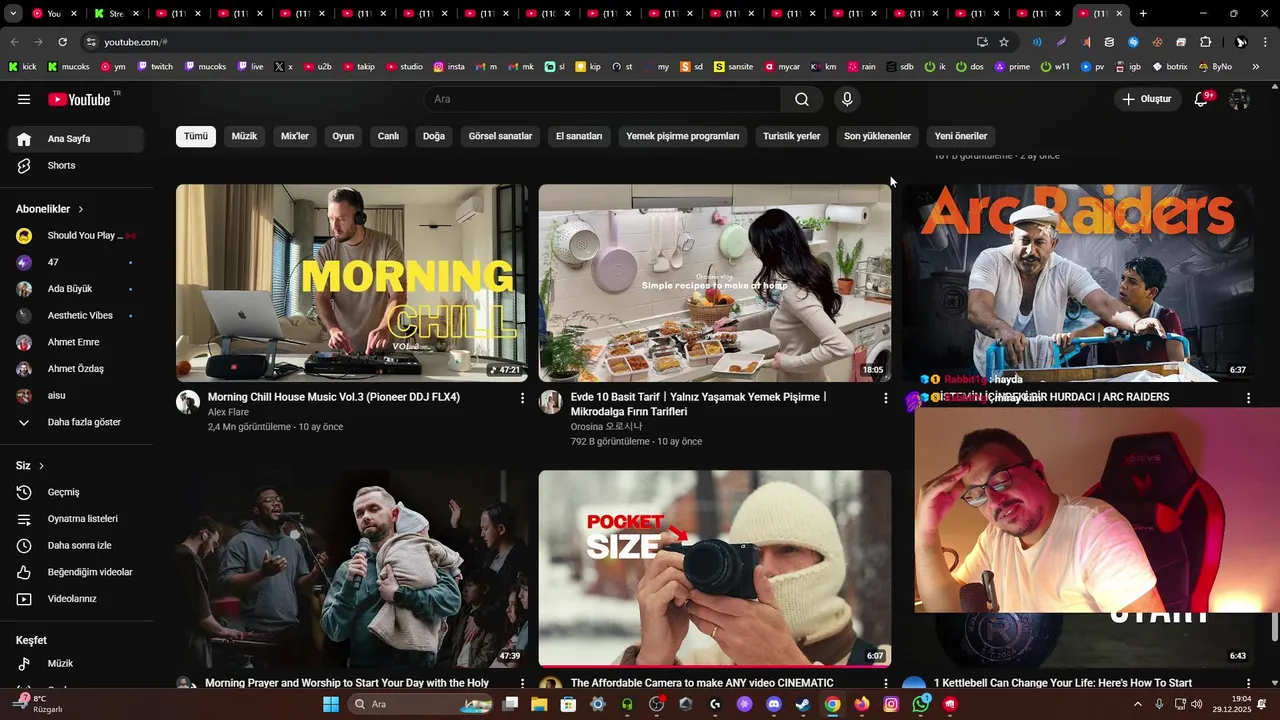Select the Tümü filter chip
This screenshot has height=720, width=1280.
[x=196, y=136]
